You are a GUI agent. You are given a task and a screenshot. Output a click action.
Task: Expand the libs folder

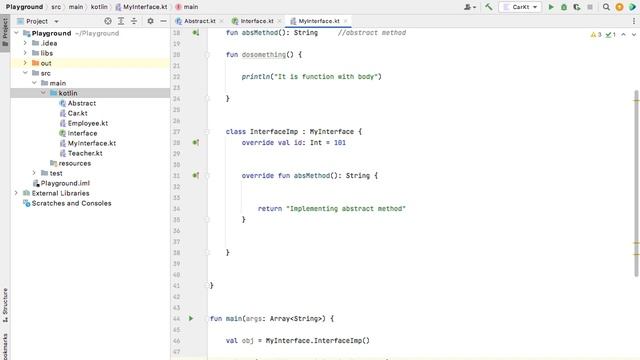click(25, 53)
